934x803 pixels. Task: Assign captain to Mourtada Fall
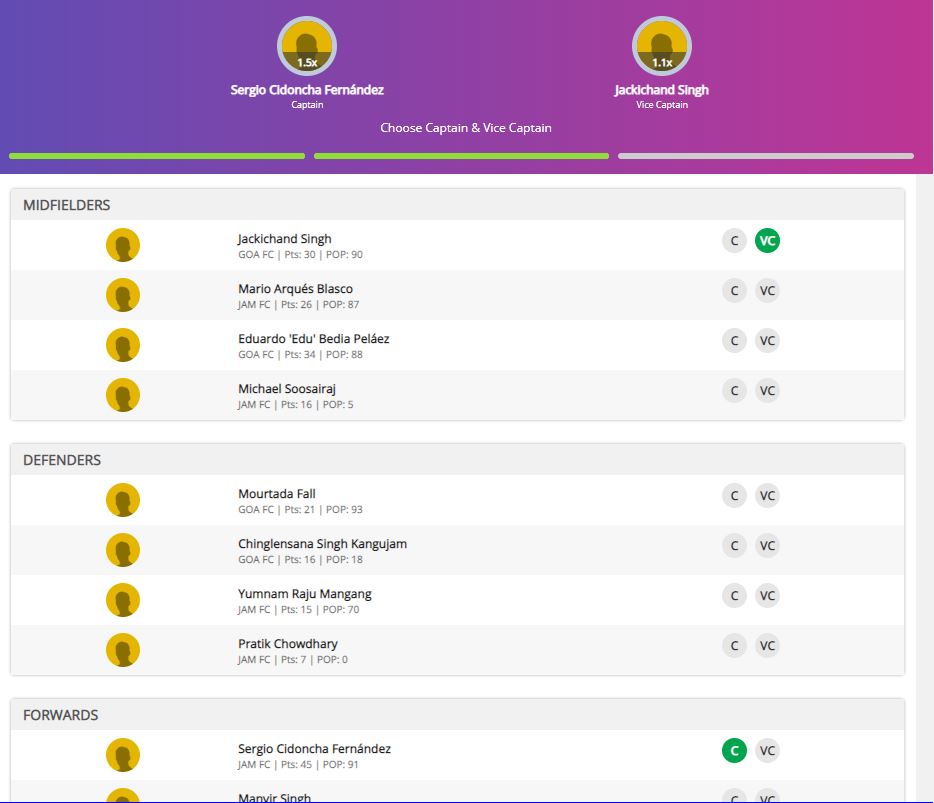coord(734,496)
